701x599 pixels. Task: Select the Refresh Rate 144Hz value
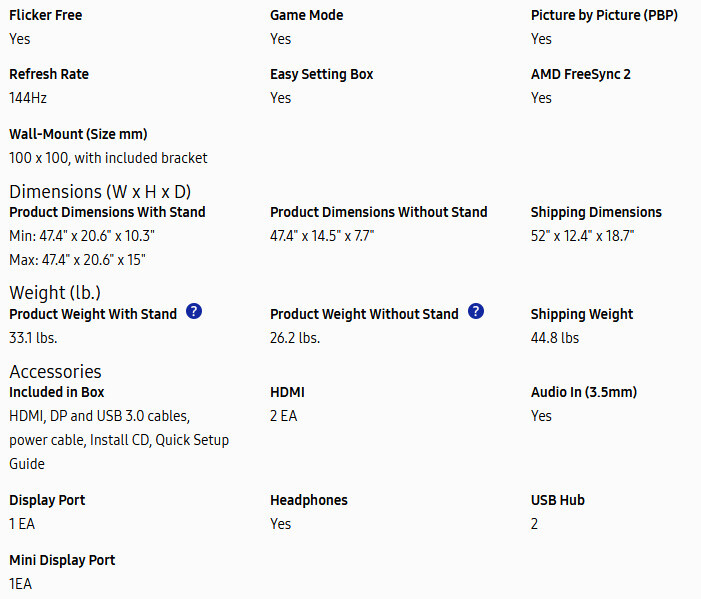click(28, 98)
